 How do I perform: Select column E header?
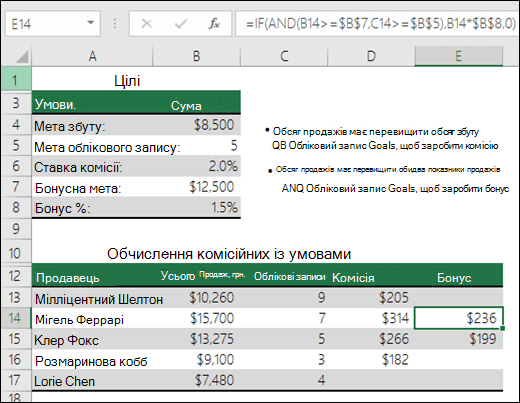pos(459,56)
